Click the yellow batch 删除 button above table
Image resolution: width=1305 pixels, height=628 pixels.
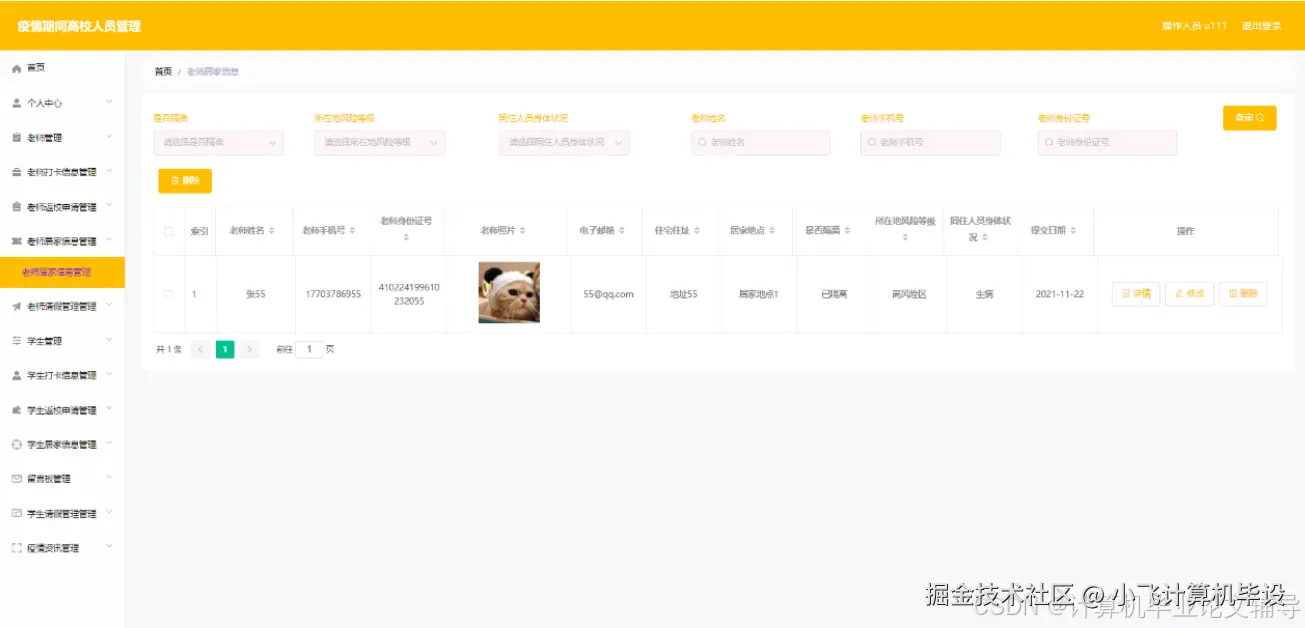[x=185, y=181]
